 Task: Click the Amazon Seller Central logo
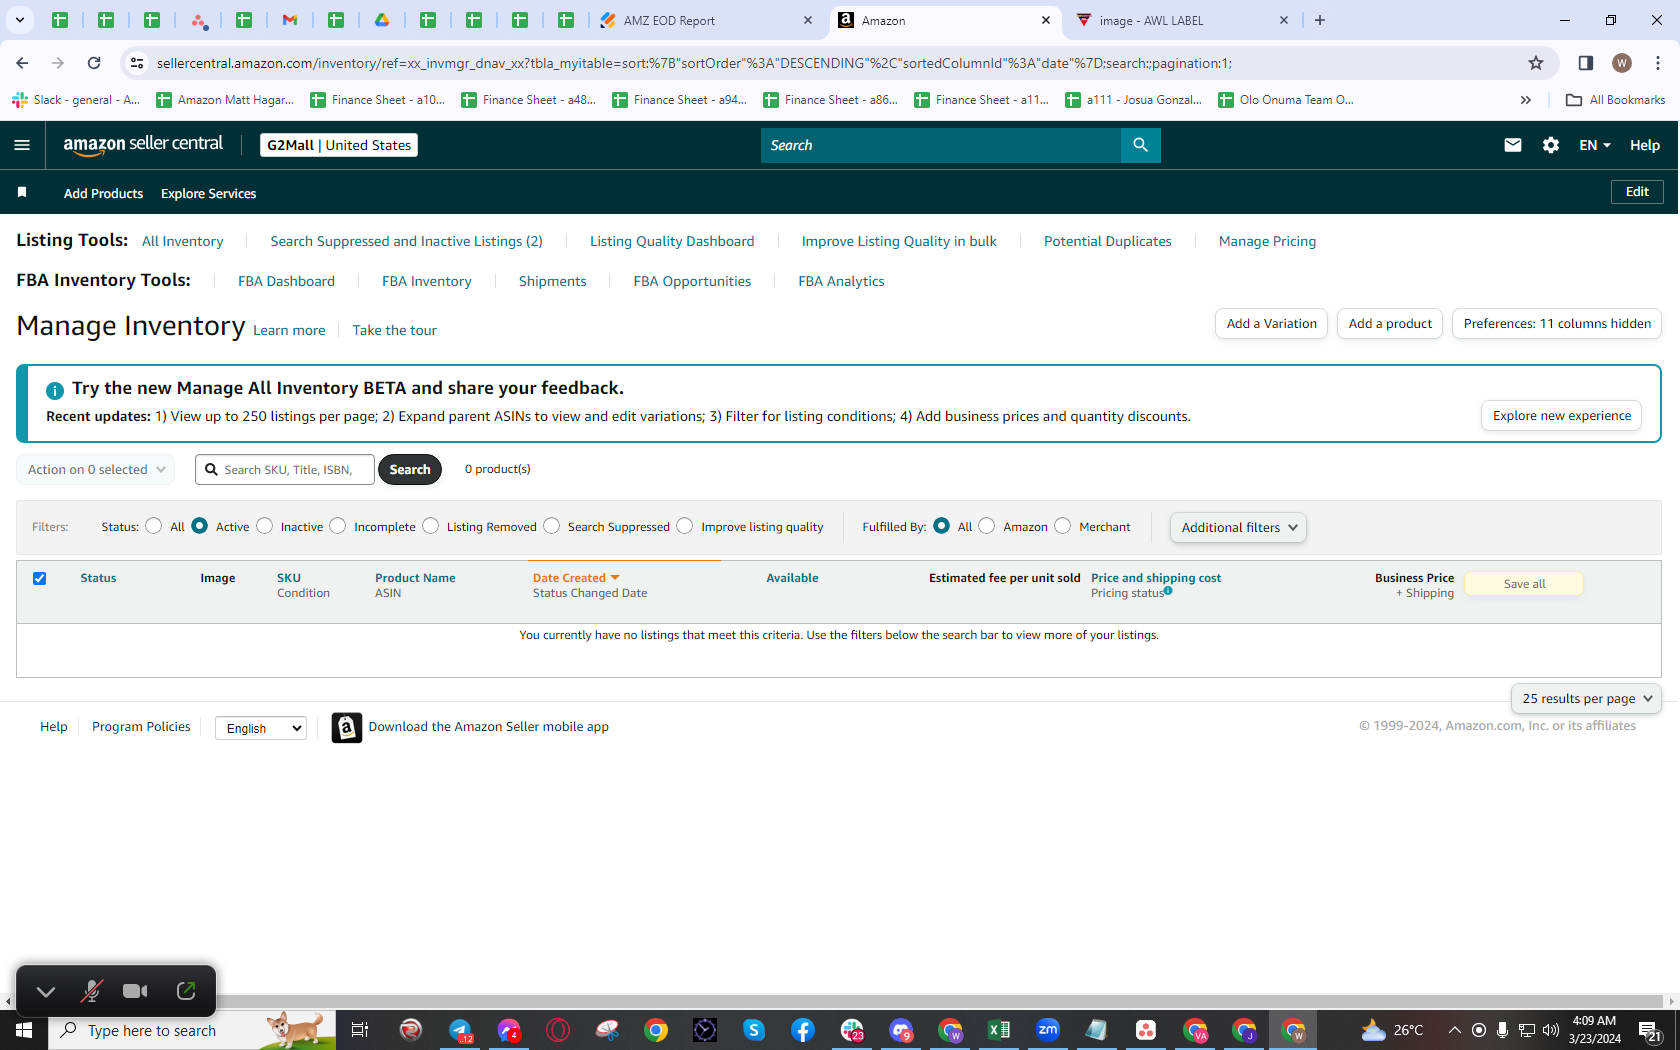[x=143, y=144]
